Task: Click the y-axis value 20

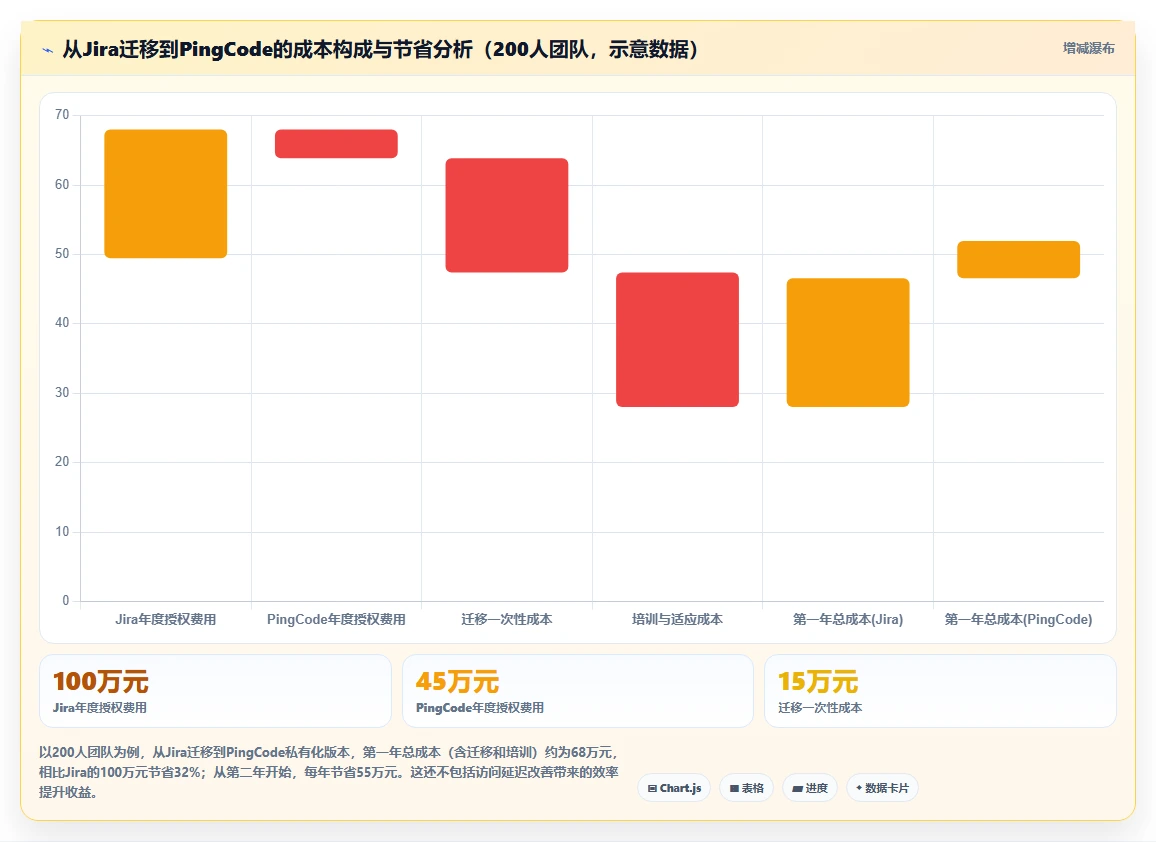Action: [x=62, y=462]
